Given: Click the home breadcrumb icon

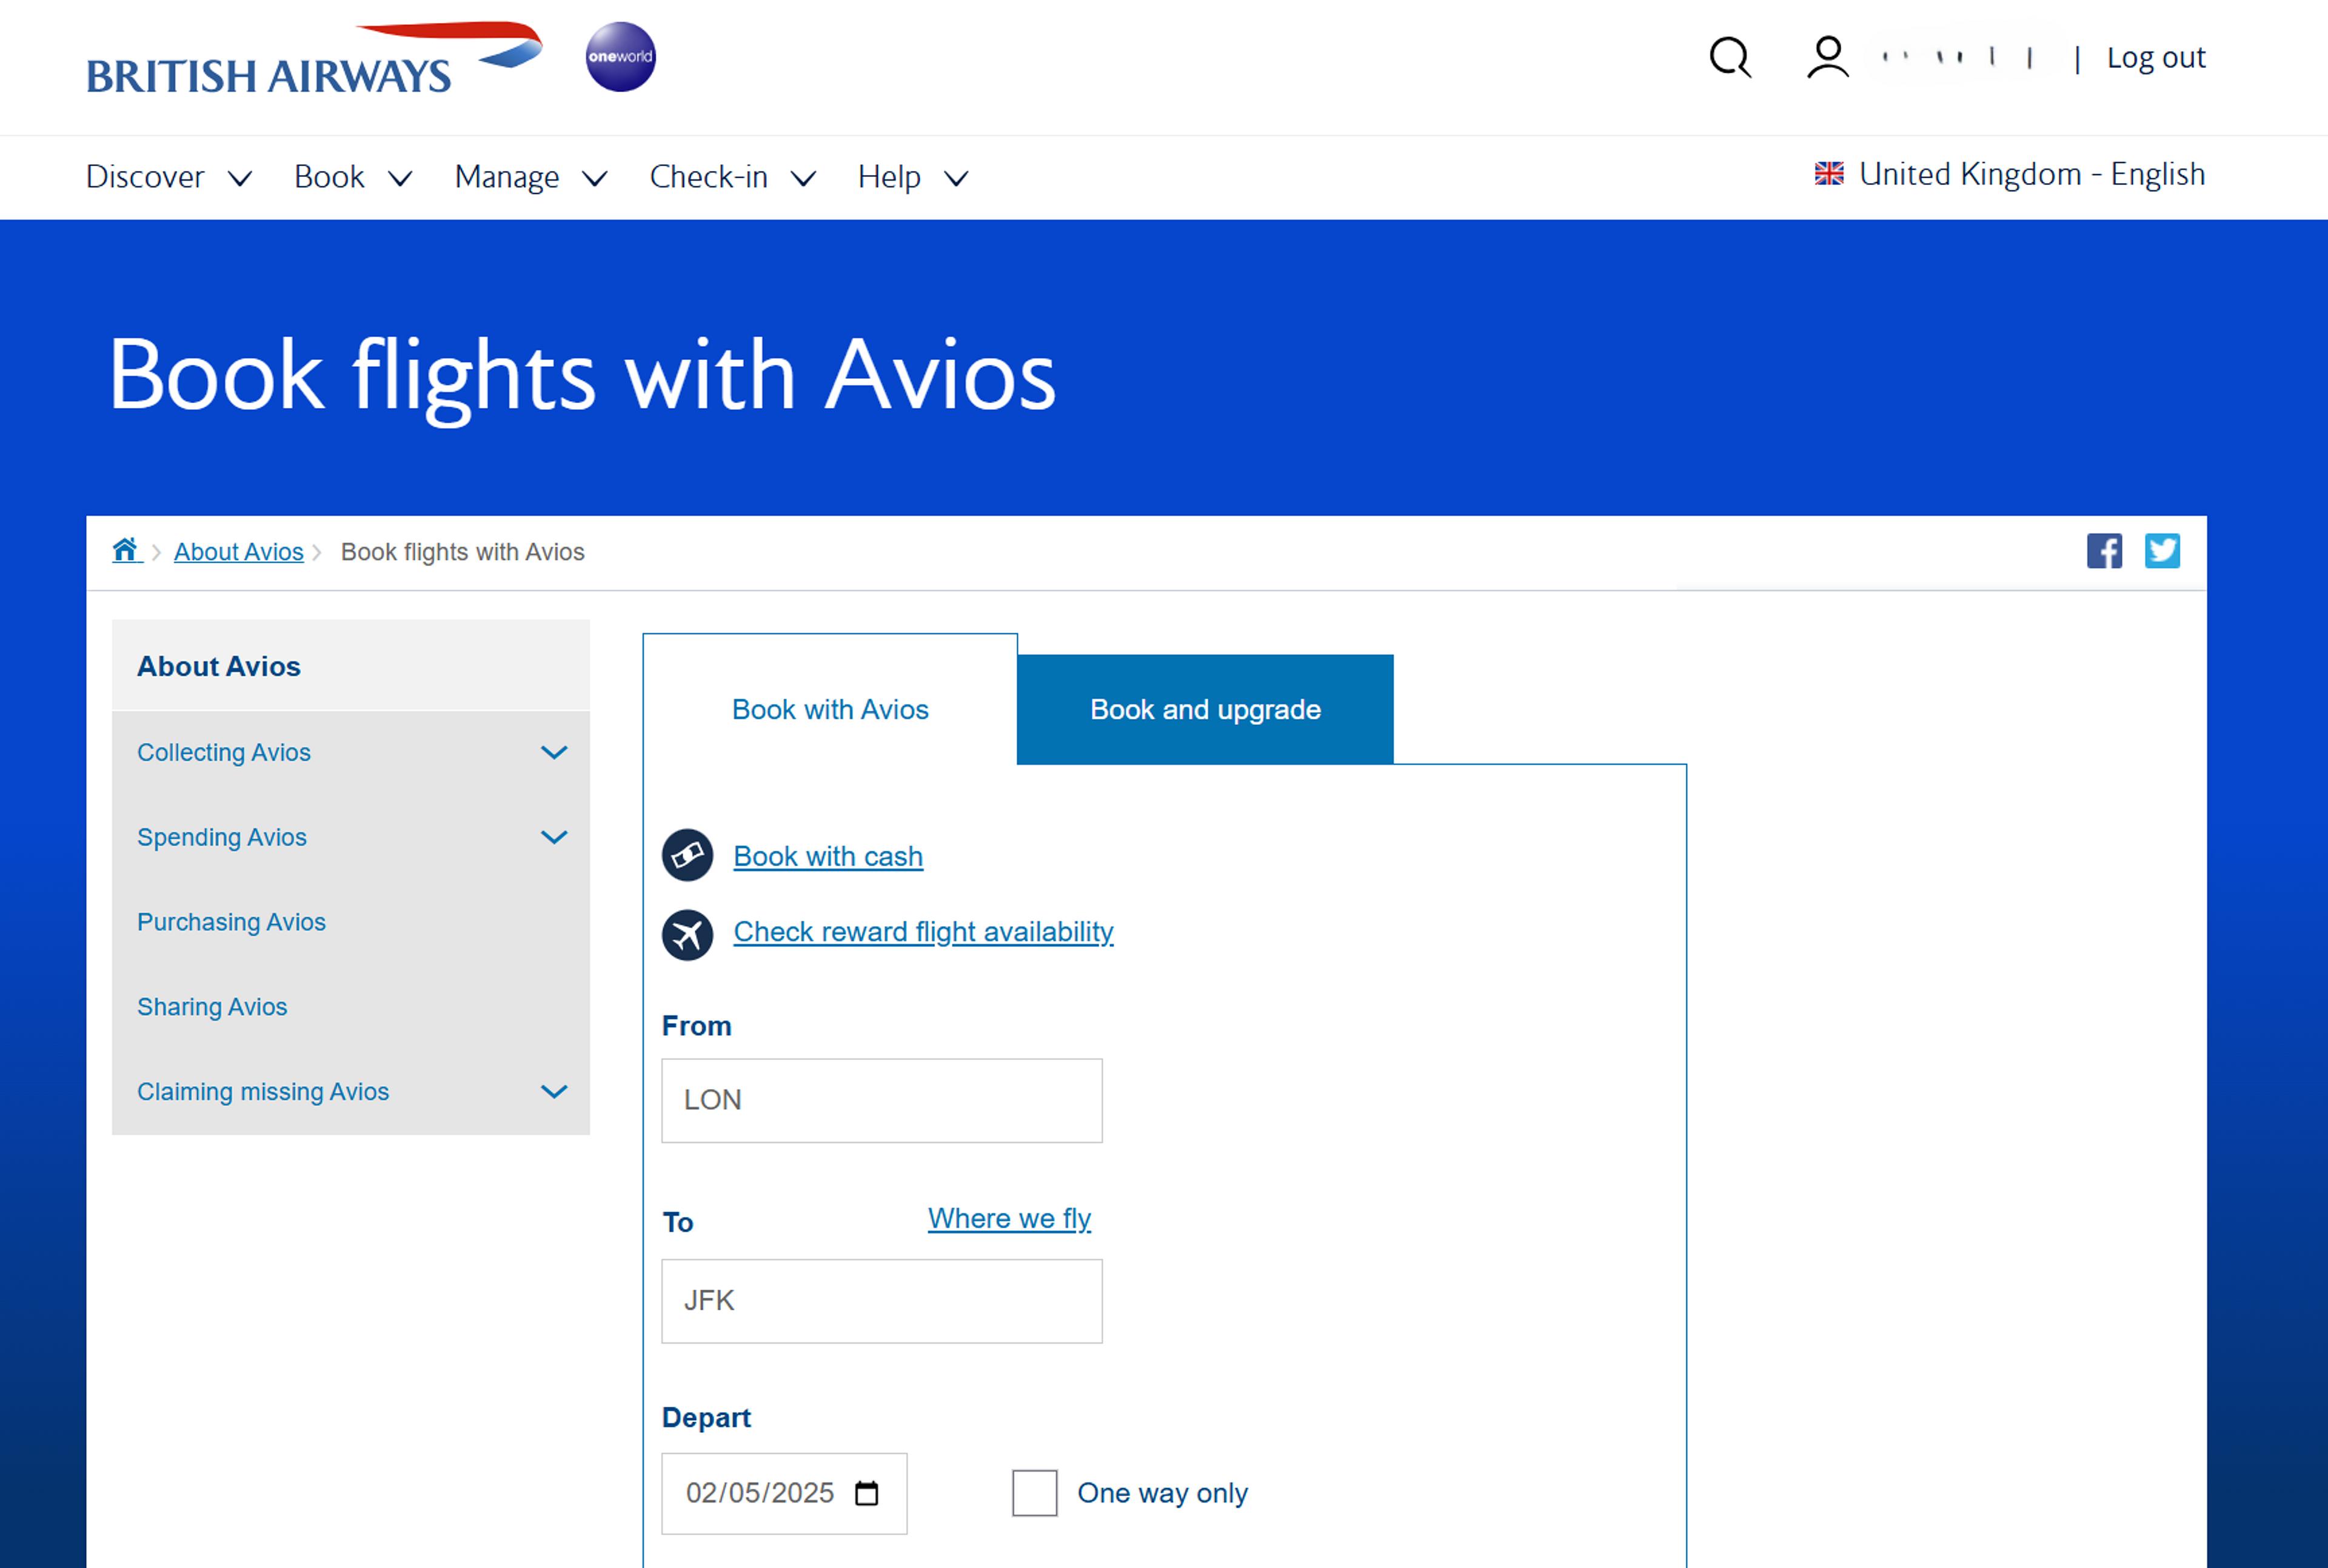Looking at the screenshot, I should [x=126, y=550].
